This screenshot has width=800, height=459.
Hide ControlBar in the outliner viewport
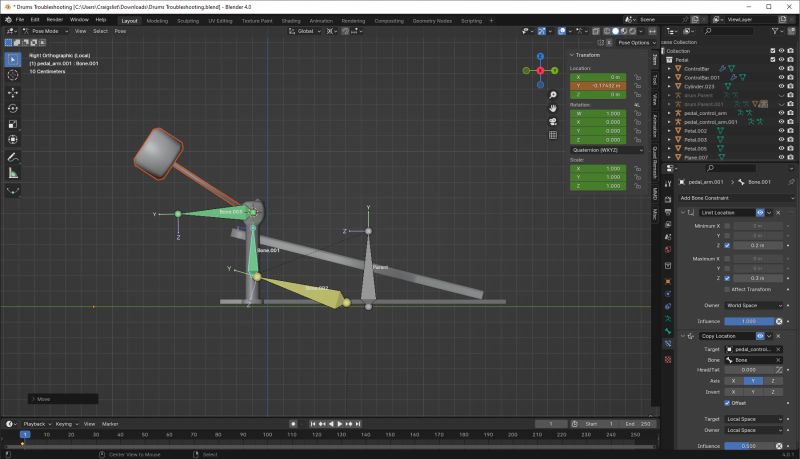click(781, 69)
